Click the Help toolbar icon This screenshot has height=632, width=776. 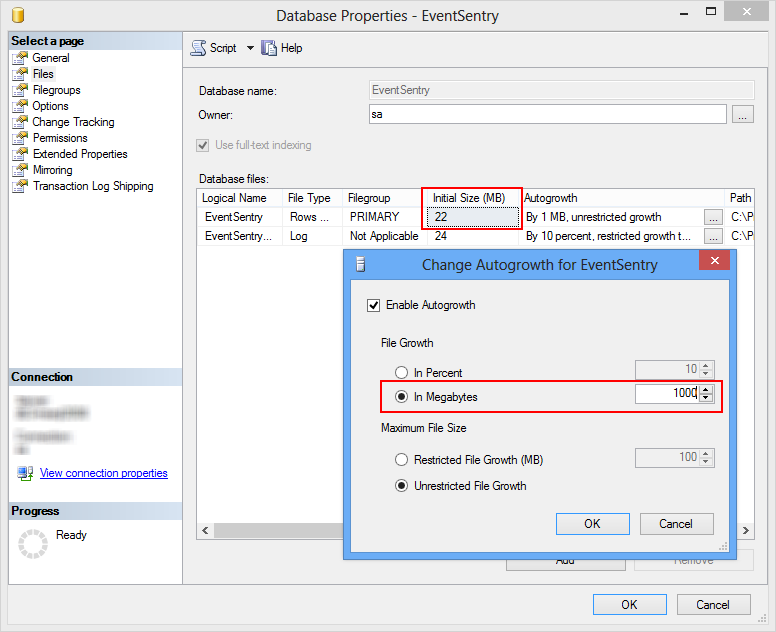click(x=269, y=48)
